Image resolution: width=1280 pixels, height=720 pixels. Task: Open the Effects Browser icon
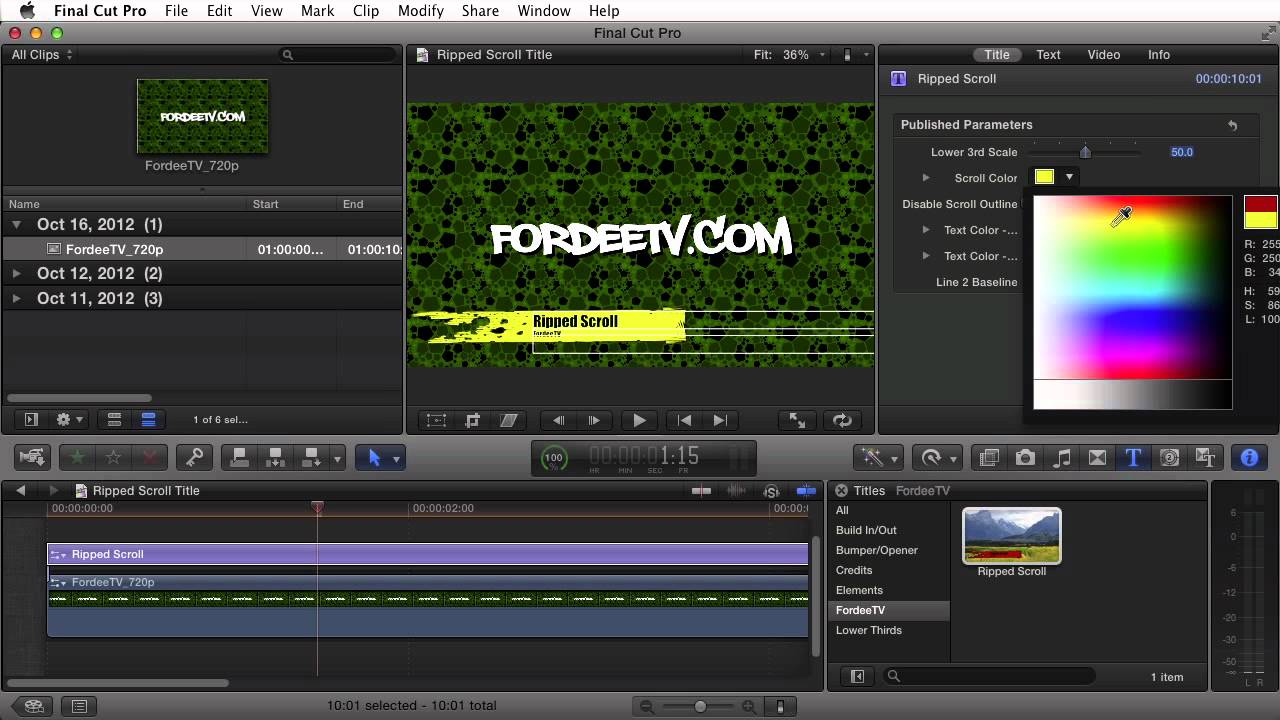pos(989,457)
